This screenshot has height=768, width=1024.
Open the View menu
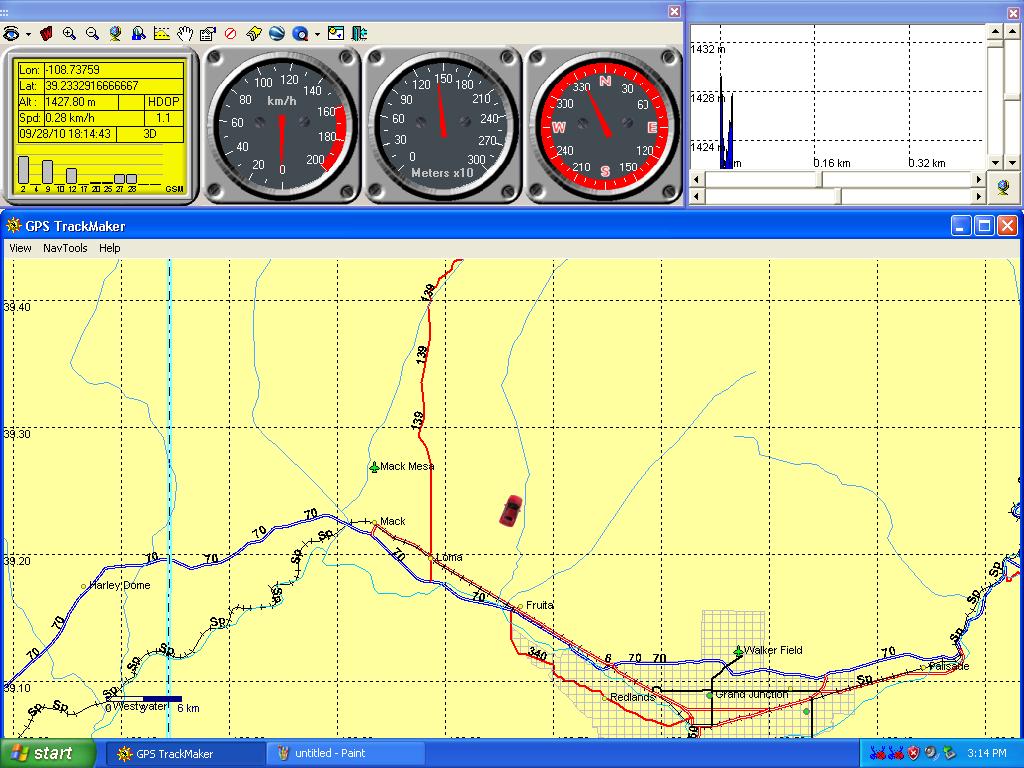tap(20, 248)
